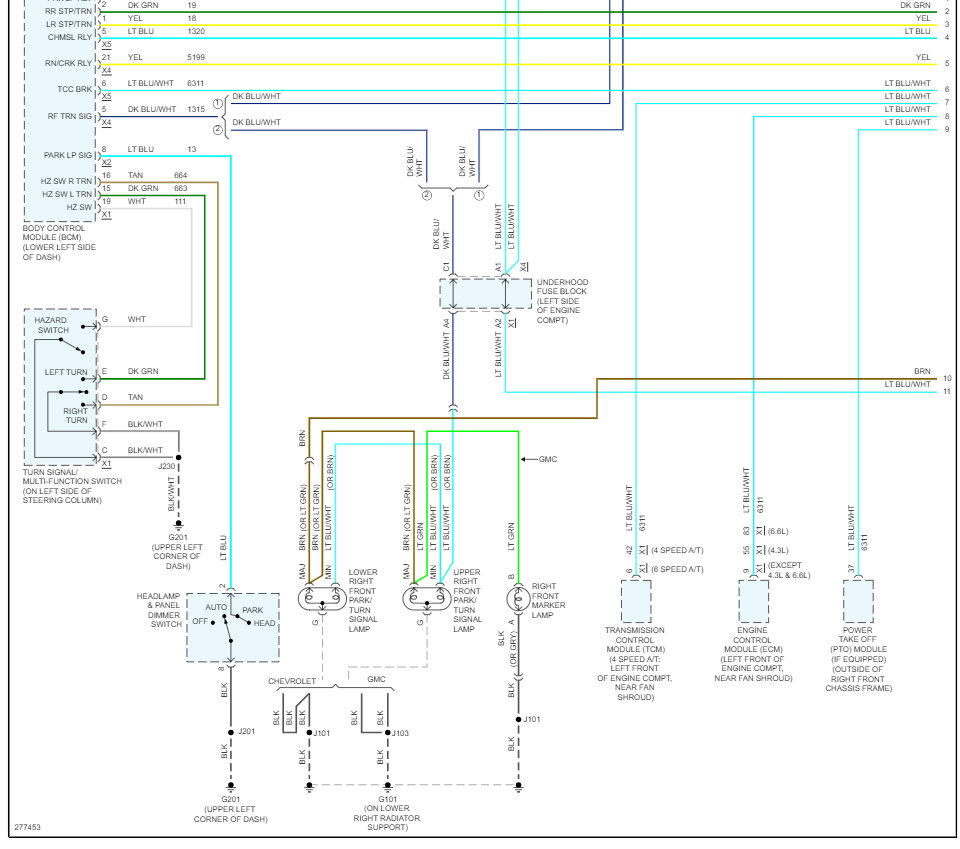Click the G101 ground symbol above its label
The width and height of the screenshot is (960, 849).
coord(388,787)
